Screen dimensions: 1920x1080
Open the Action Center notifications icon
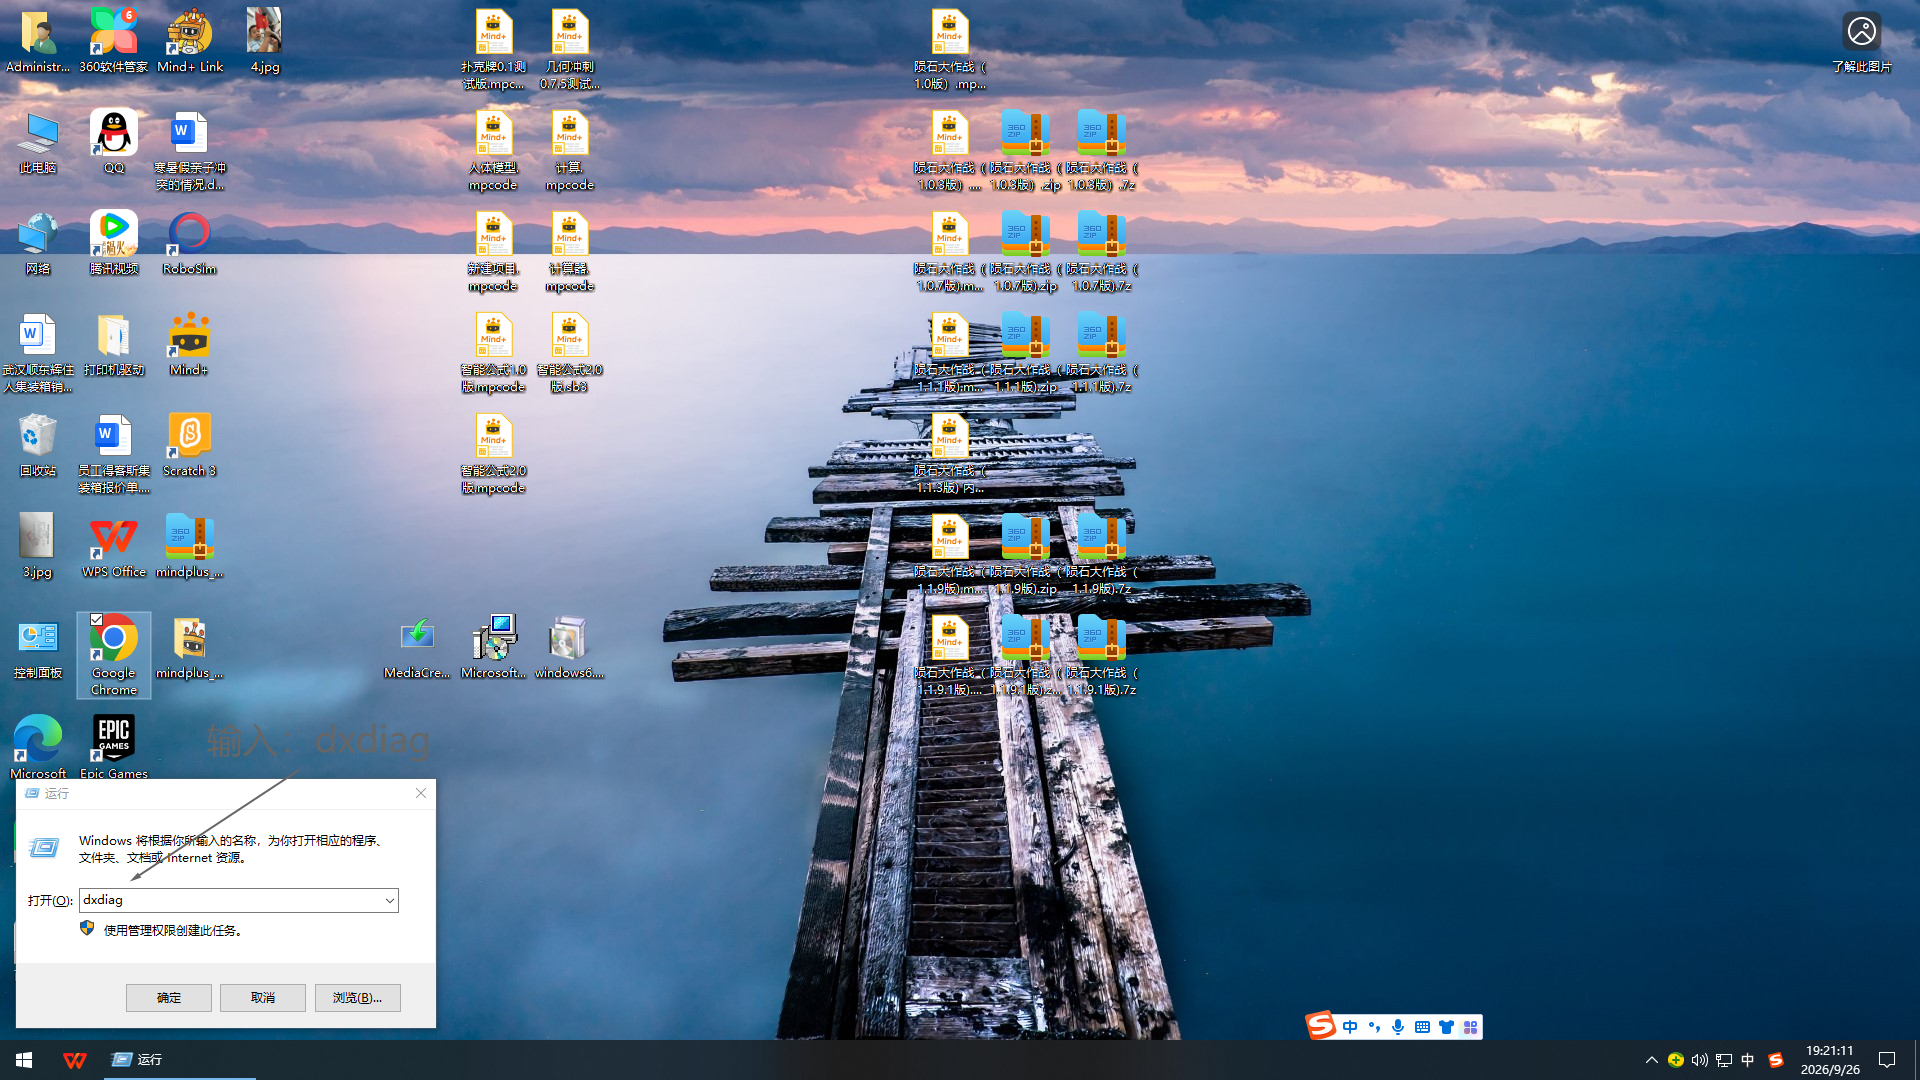point(1887,1060)
